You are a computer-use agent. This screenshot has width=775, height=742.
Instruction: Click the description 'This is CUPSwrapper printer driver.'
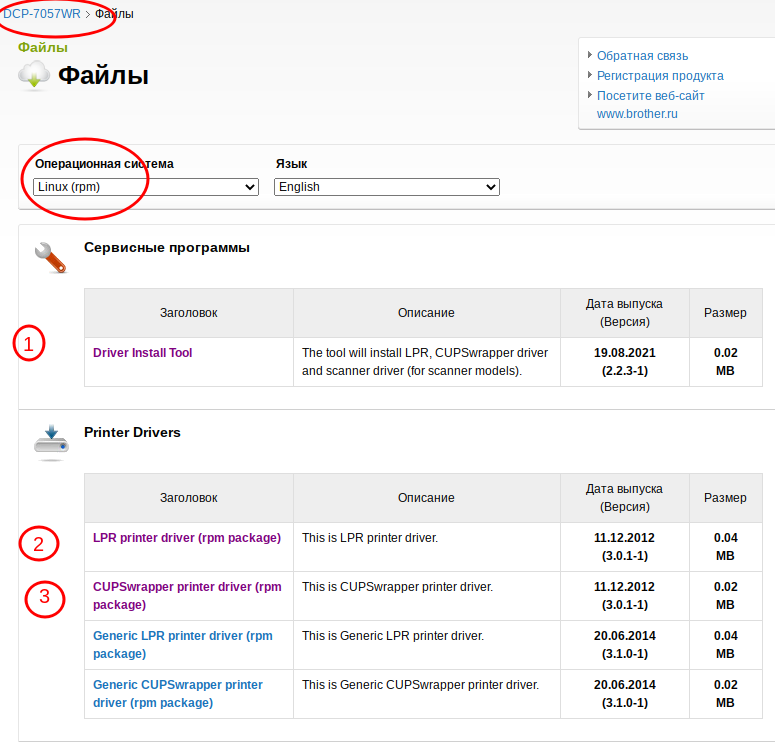[397, 586]
